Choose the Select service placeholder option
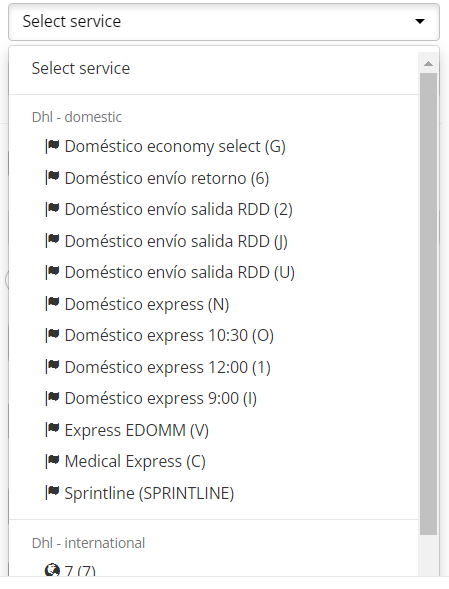The height and width of the screenshot is (589, 449). pos(213,68)
